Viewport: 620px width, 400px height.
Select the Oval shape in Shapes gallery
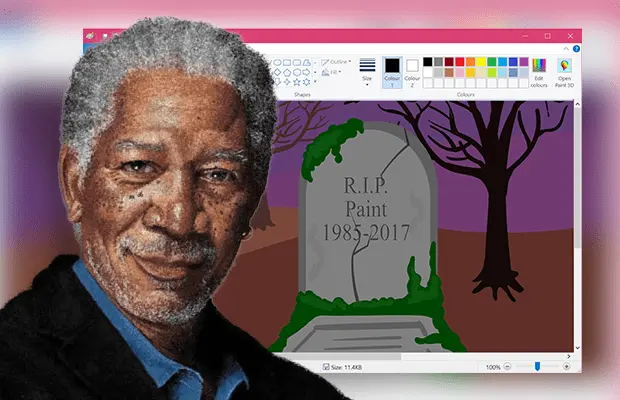click(277, 62)
